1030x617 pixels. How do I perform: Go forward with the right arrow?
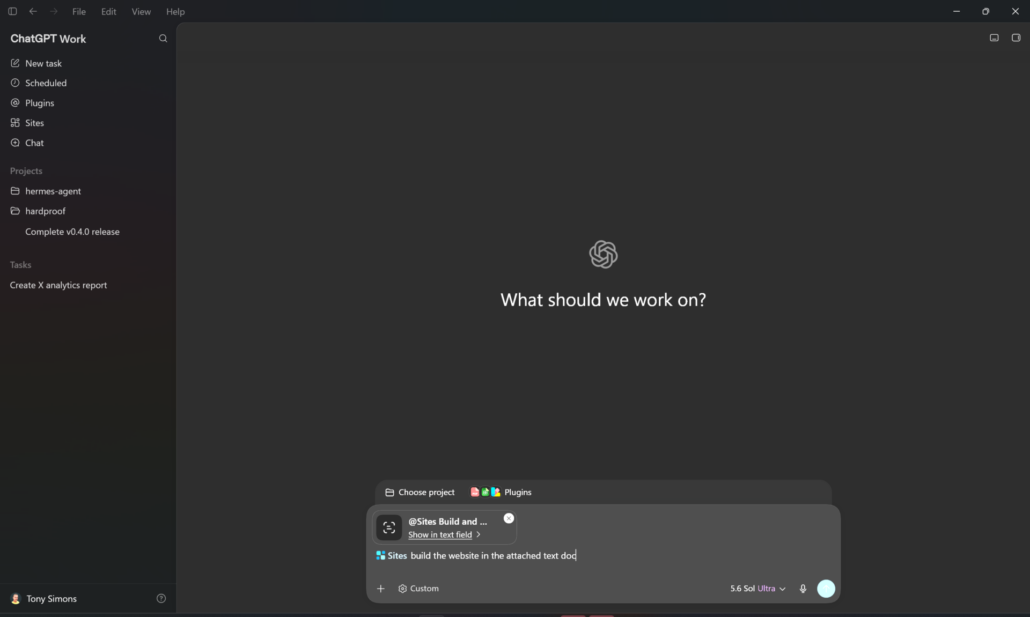pyautogui.click(x=54, y=11)
